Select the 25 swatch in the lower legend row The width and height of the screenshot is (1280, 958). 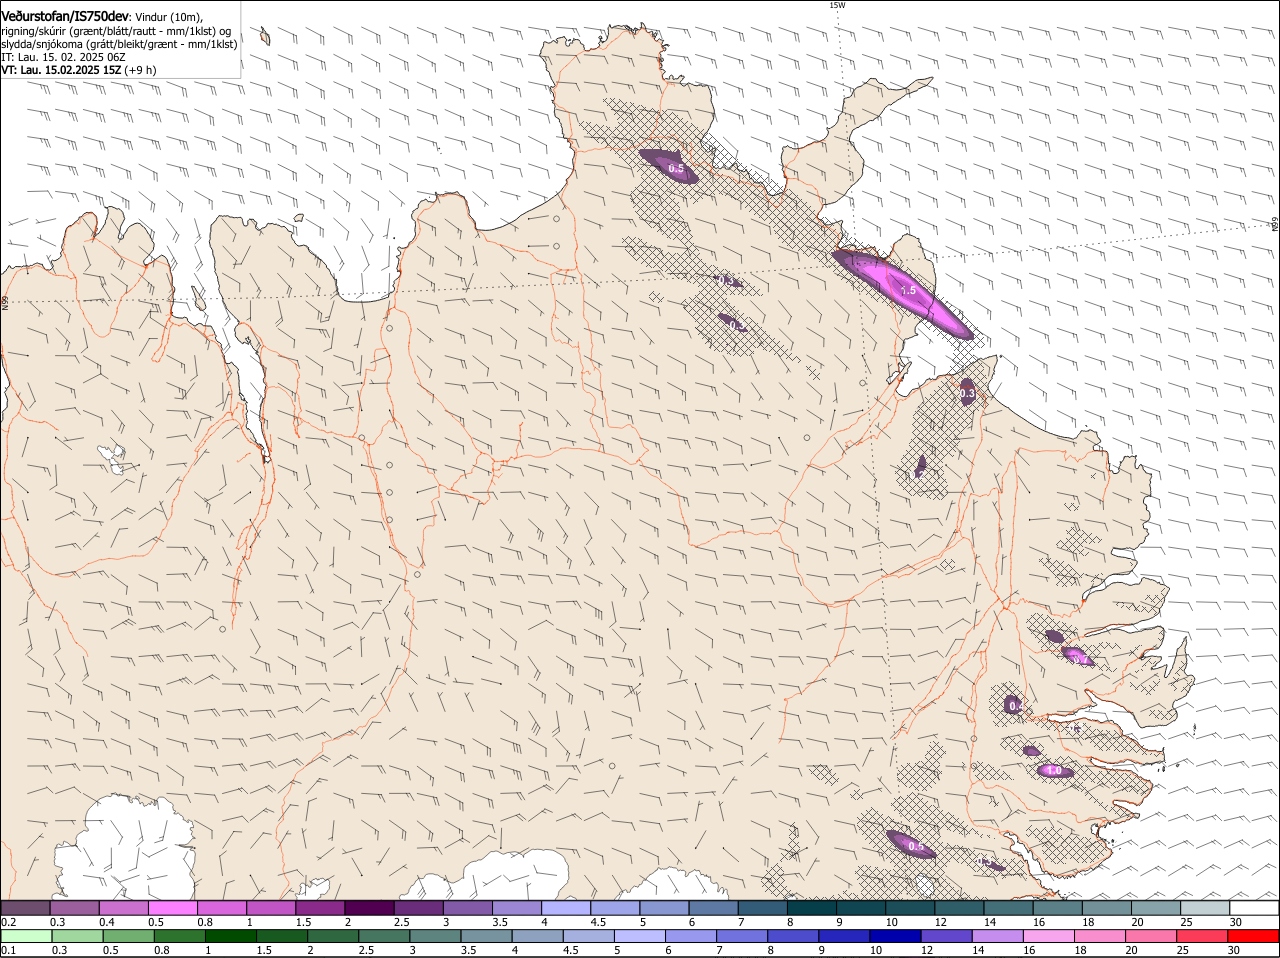click(x=1203, y=936)
